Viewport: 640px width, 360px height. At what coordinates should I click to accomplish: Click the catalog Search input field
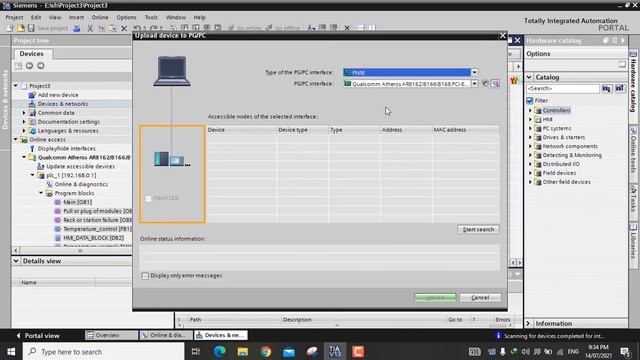coord(562,89)
